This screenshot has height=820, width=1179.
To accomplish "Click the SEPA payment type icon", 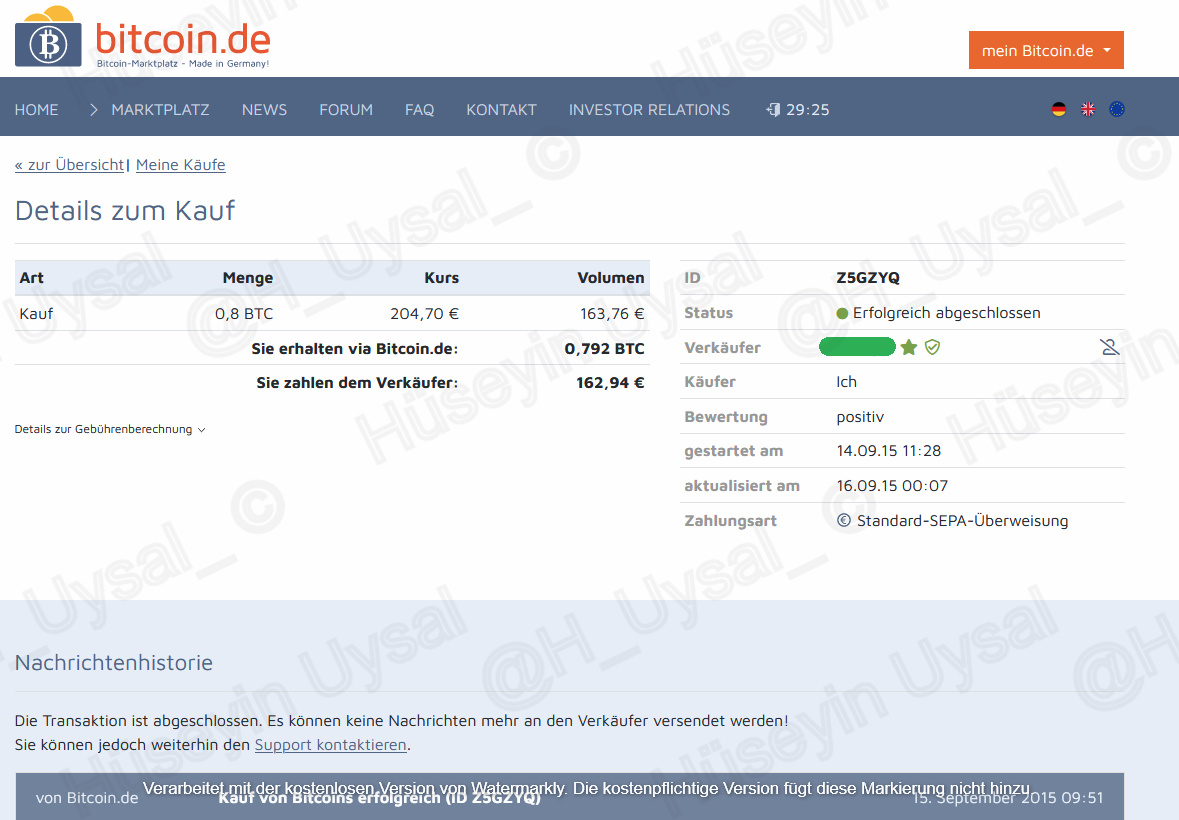I will [844, 520].
